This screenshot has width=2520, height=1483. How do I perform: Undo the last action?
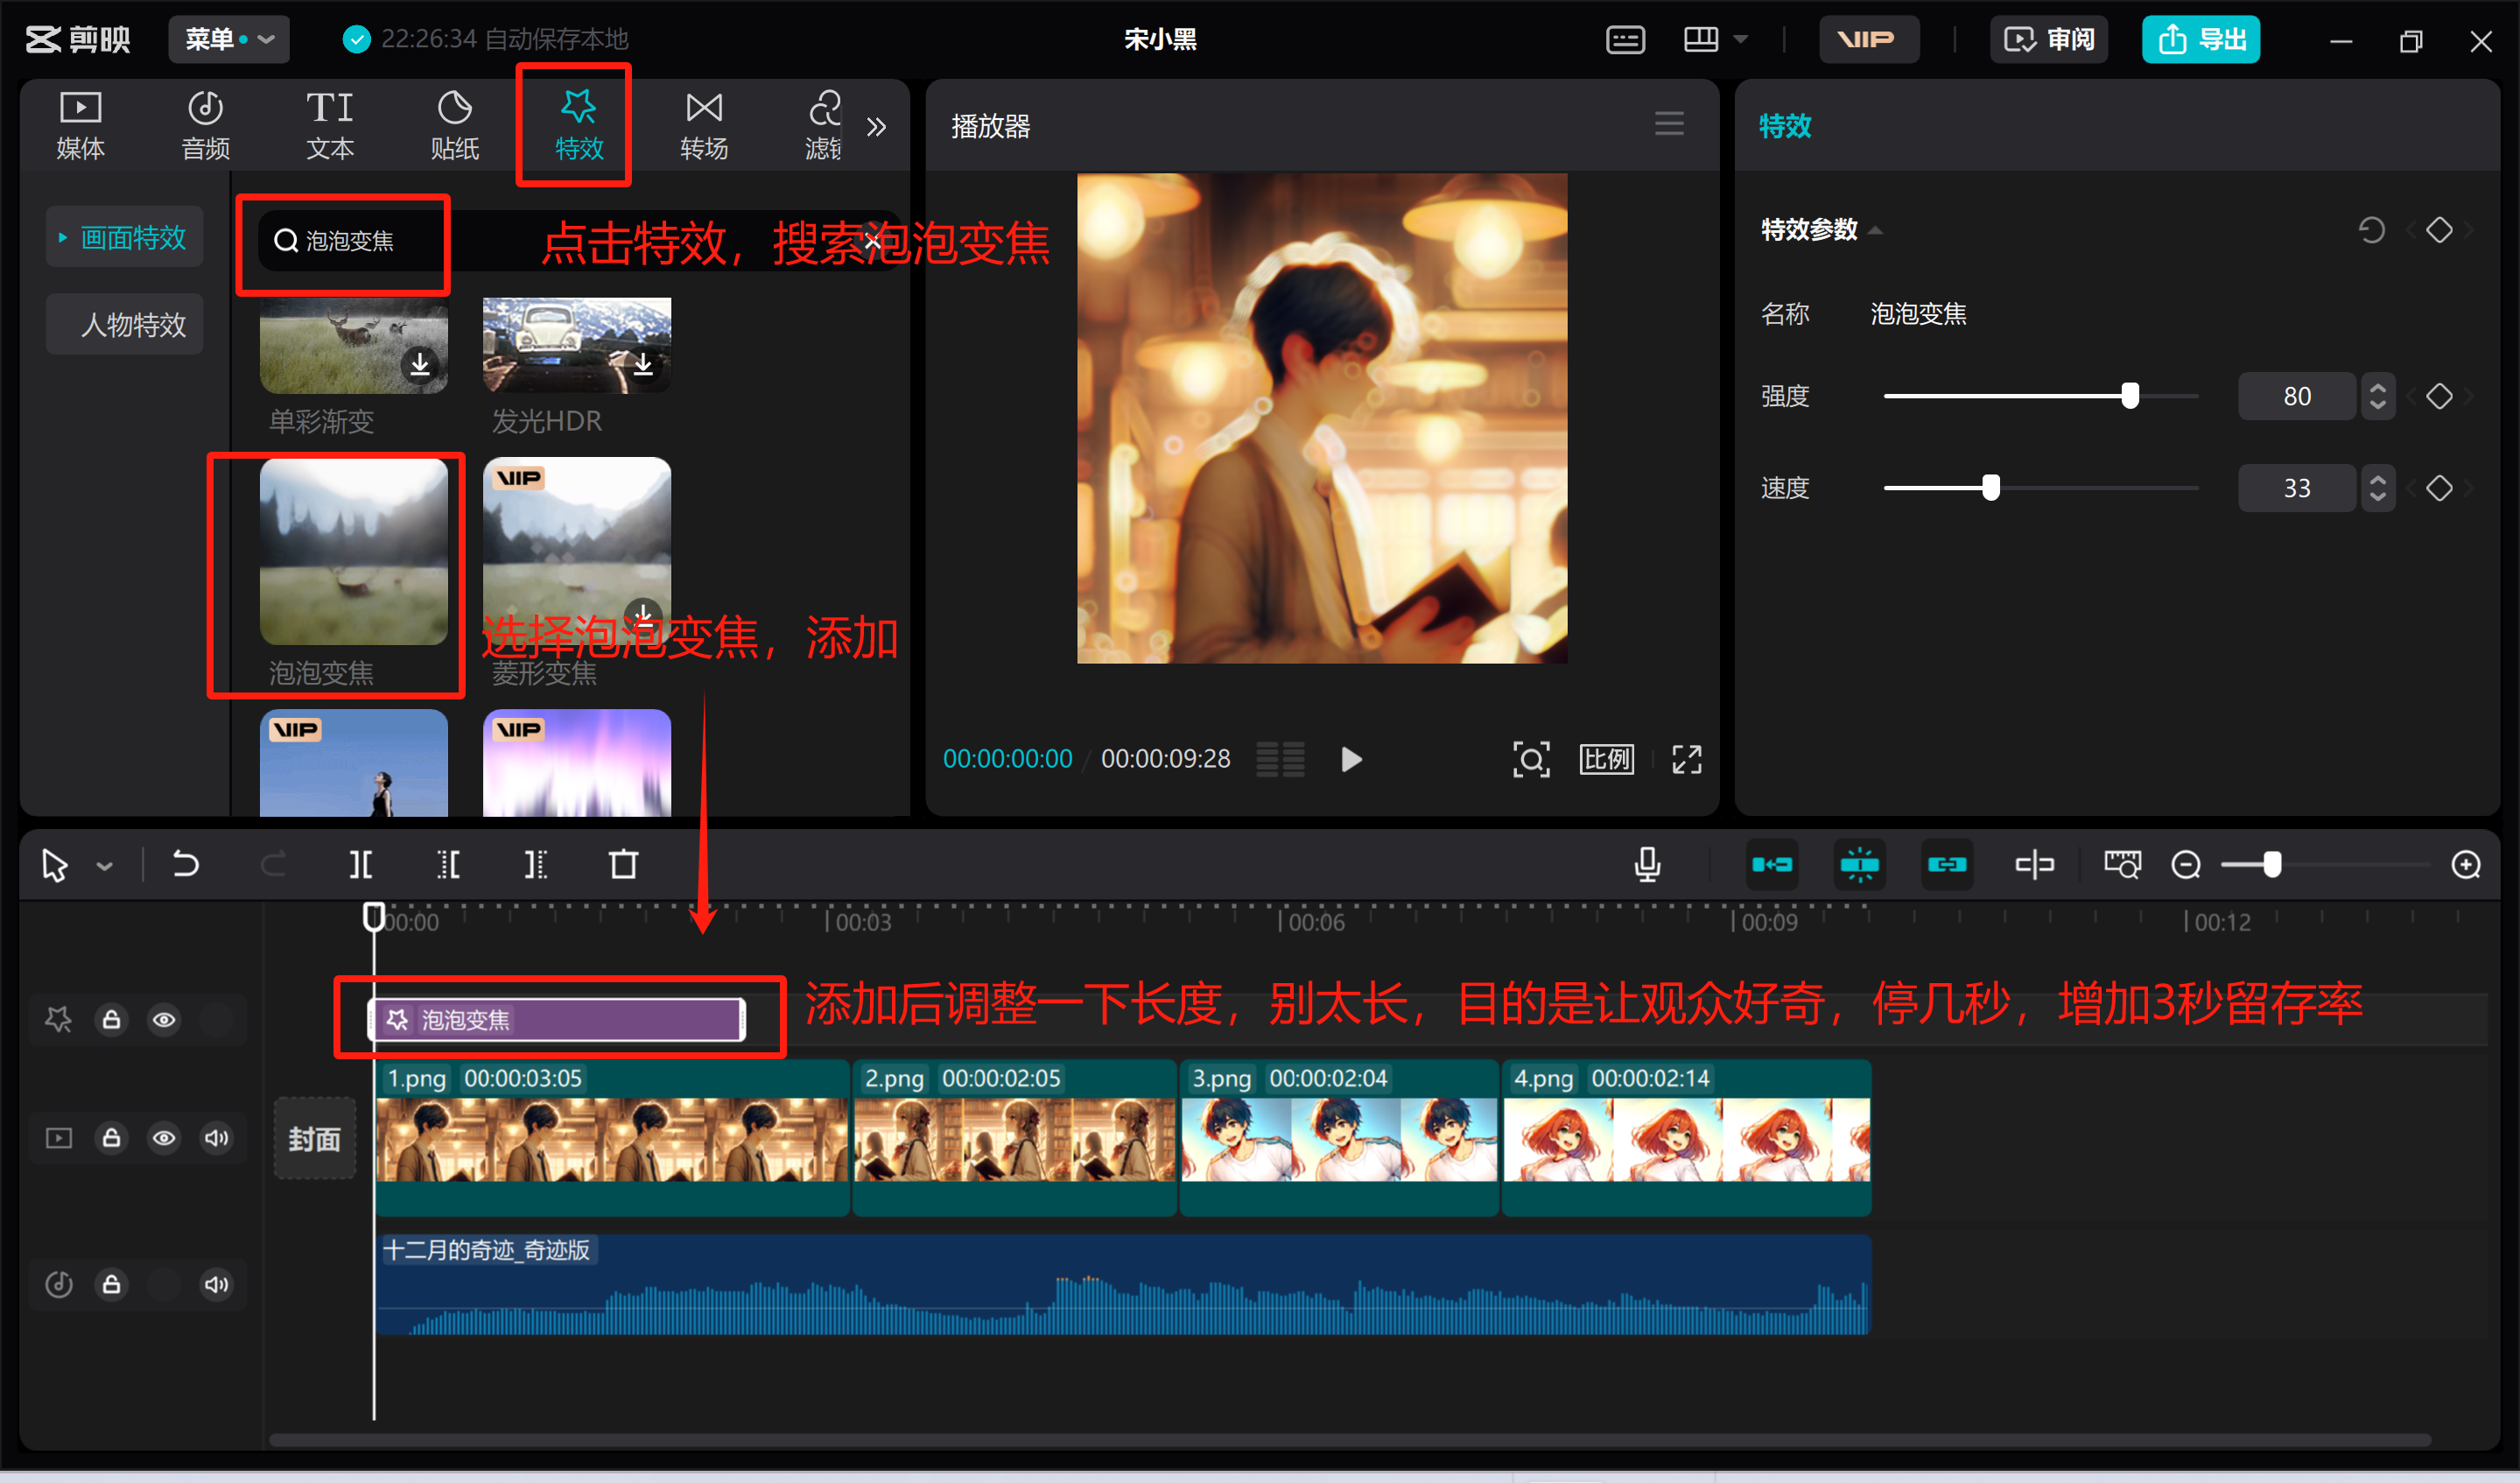coord(185,863)
